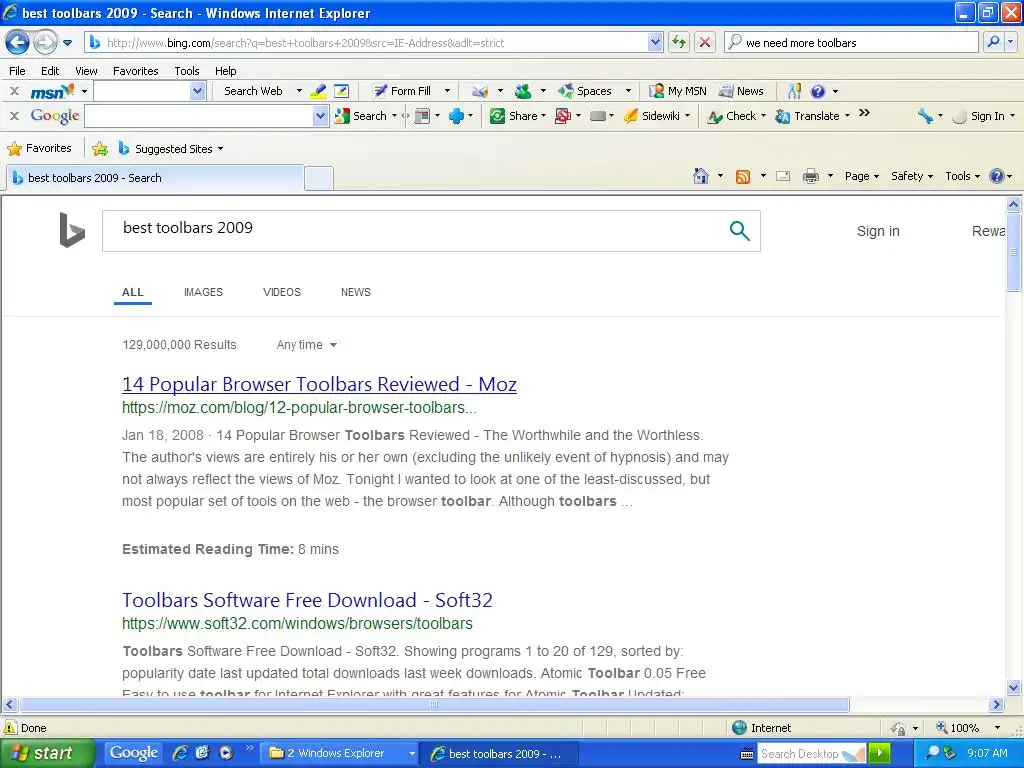Close the Google toolbar with its X
The width and height of the screenshot is (1024, 768).
14,116
